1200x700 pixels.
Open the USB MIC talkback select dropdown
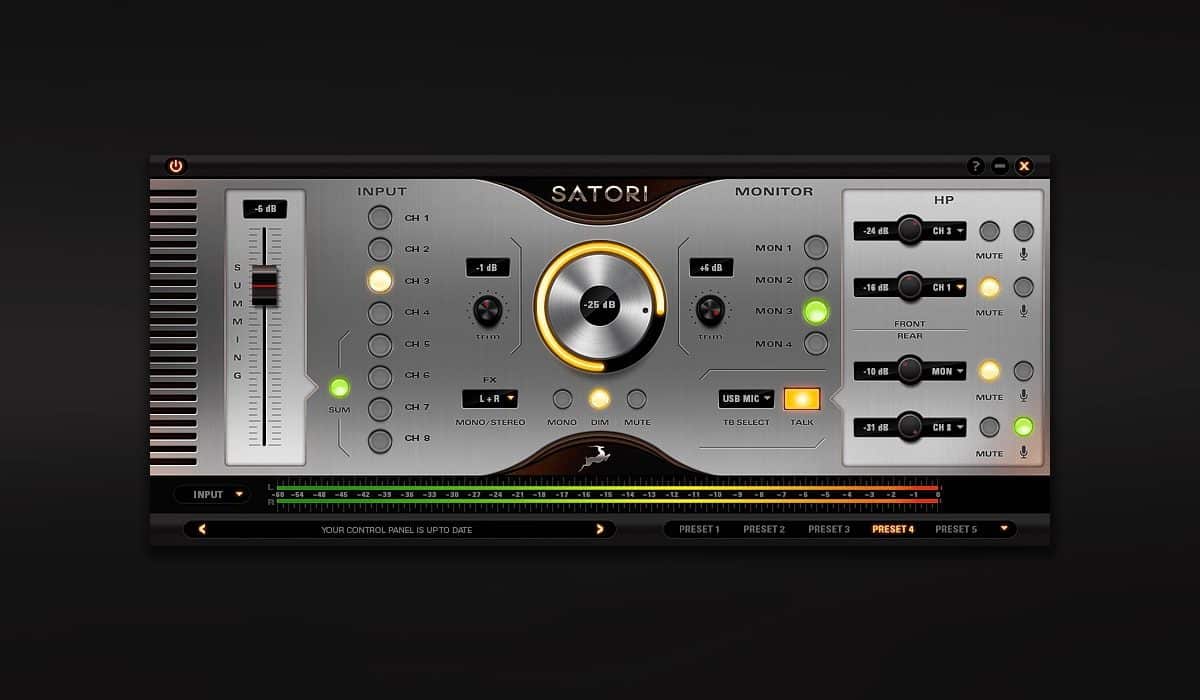[746, 398]
